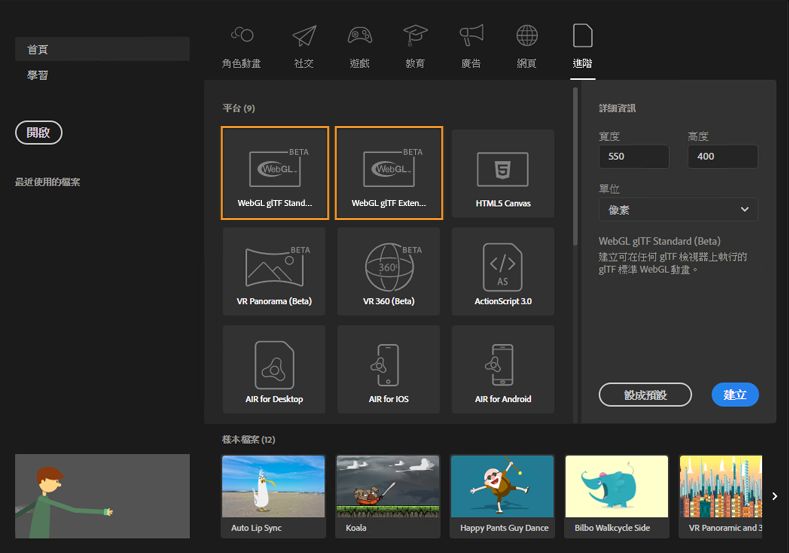Viewport: 789px width, 553px height.
Task: Open the Auto Lip Sync sample file
Action: click(273, 497)
